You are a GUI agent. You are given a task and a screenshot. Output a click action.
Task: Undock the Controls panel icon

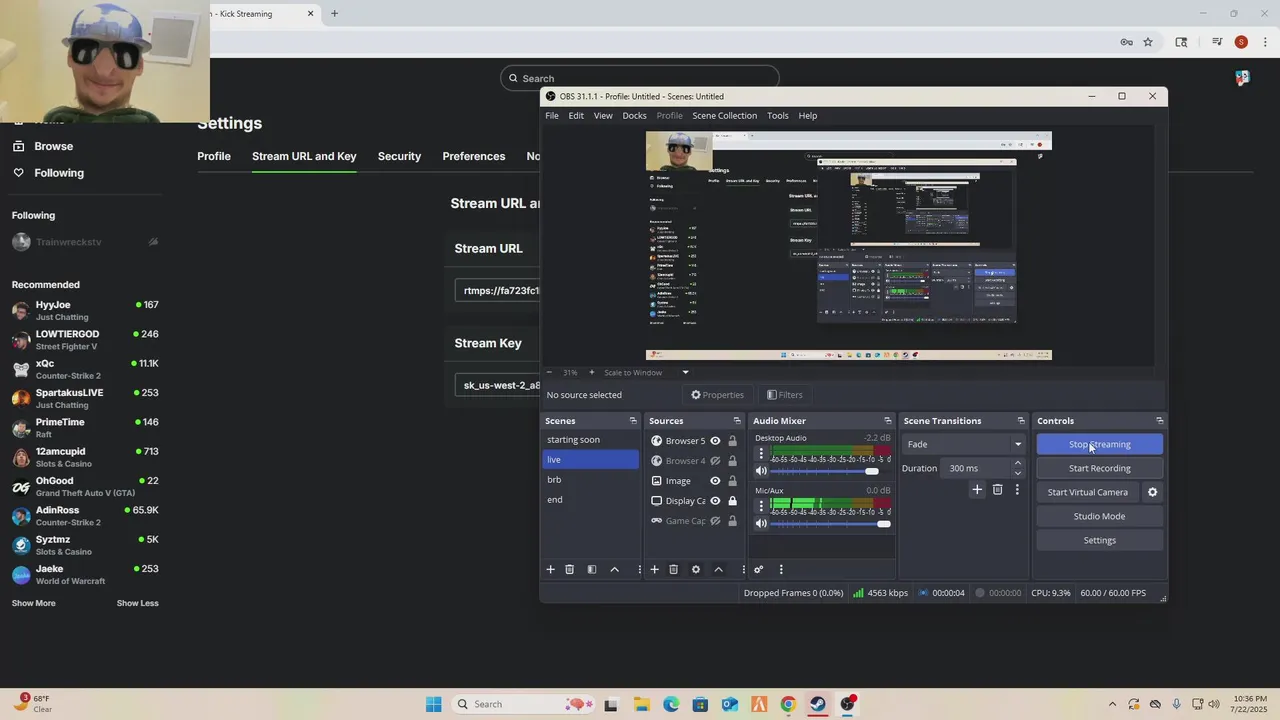[x=1159, y=421]
